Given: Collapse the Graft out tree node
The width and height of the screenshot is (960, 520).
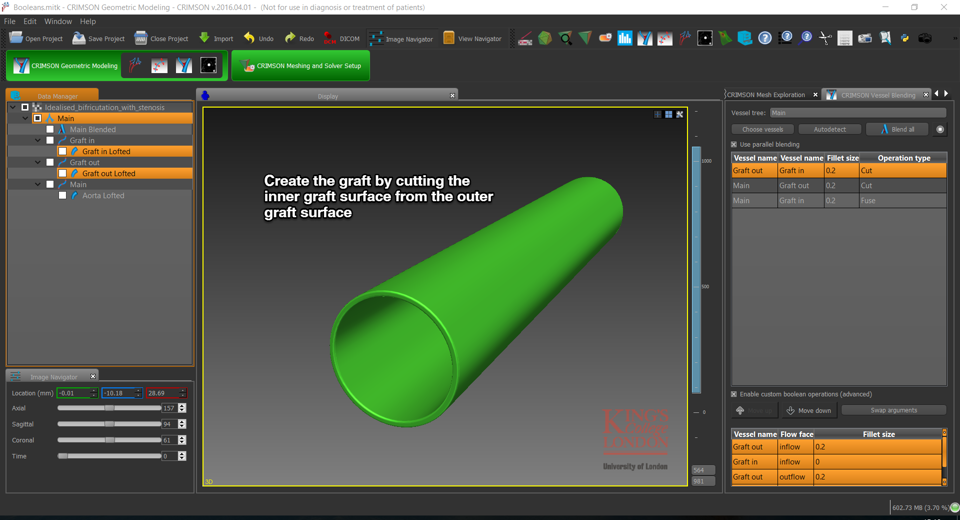Looking at the screenshot, I should point(38,163).
